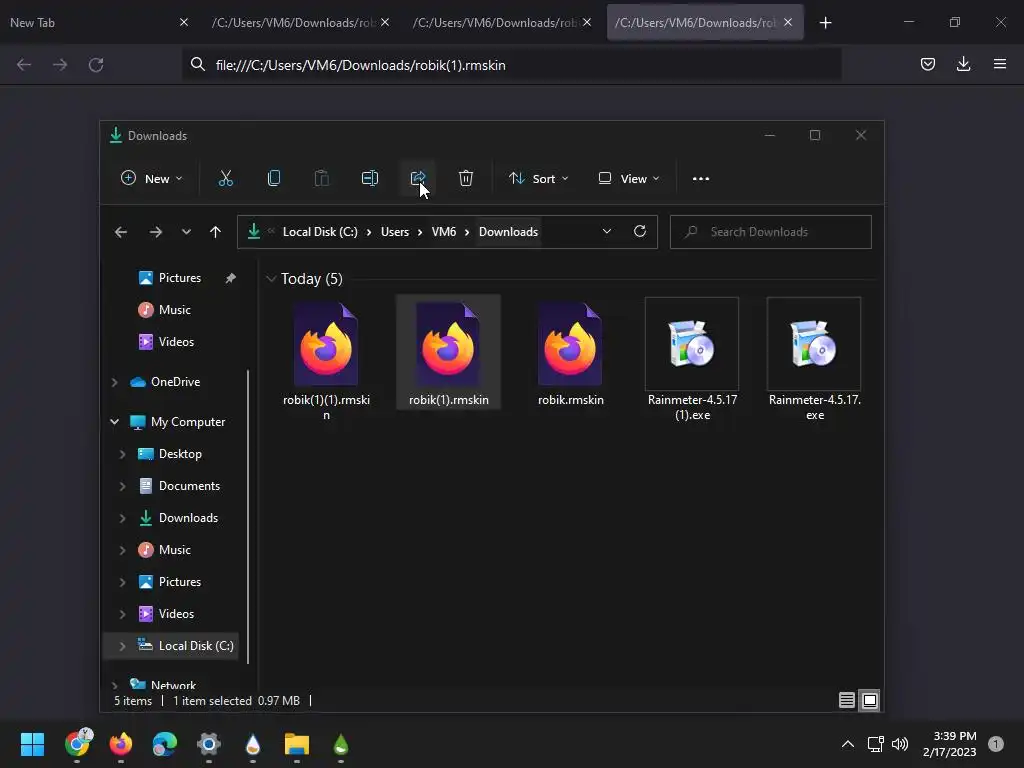
Task: Click Local Disk (C:) breadcrumb segment
Action: [x=320, y=232]
